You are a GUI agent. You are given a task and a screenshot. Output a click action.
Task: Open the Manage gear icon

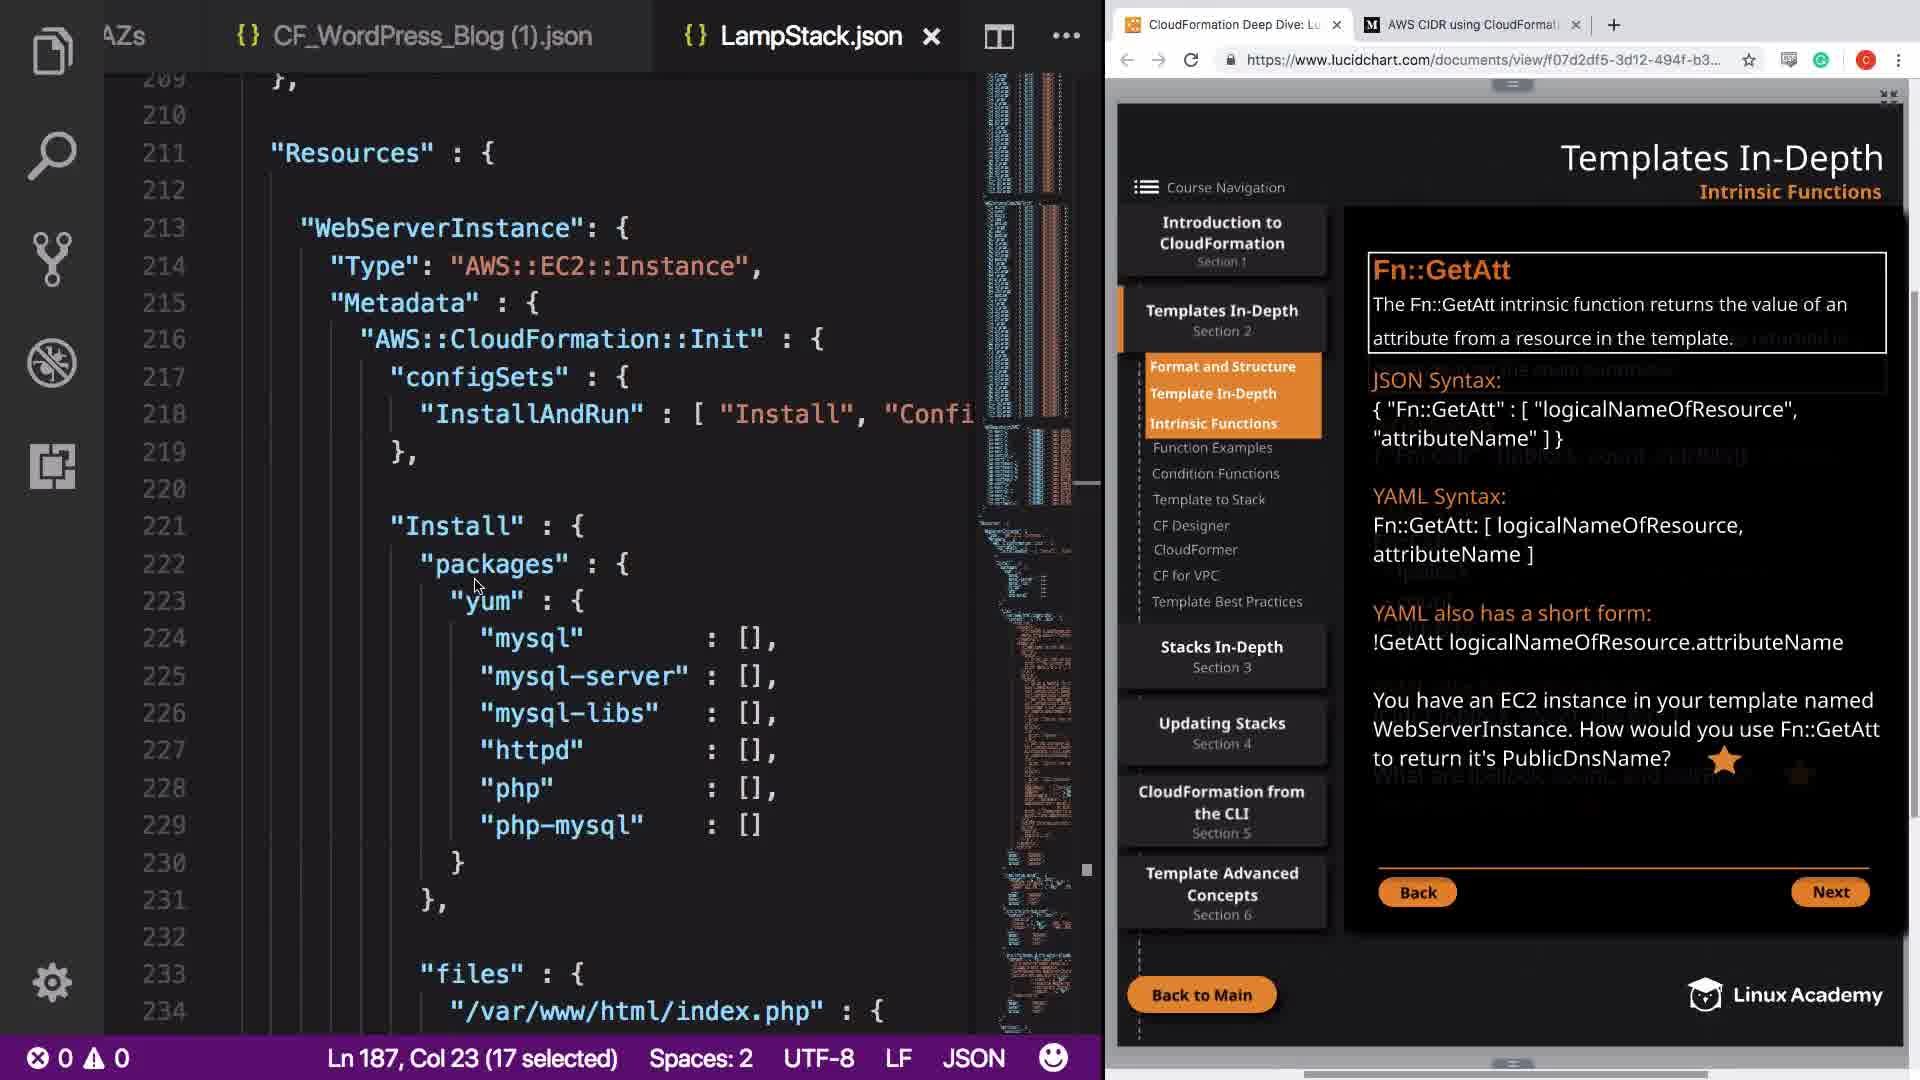(52, 982)
